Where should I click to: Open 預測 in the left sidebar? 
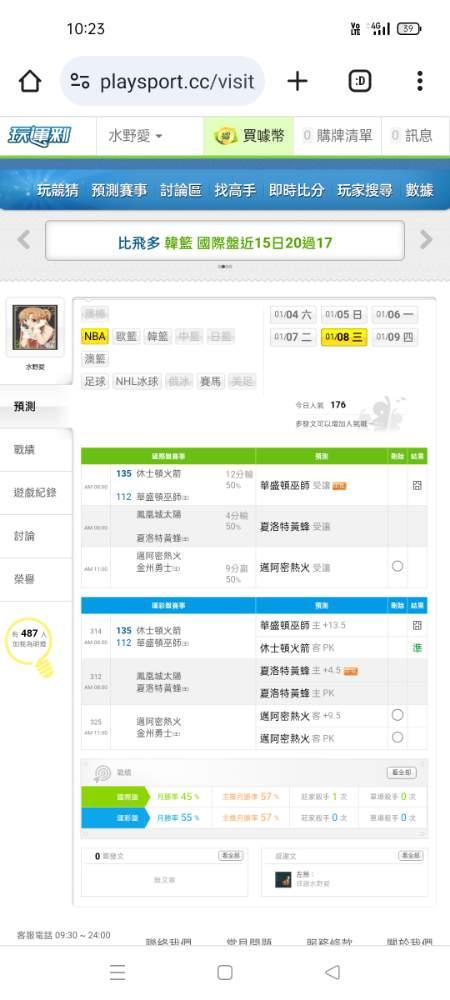36,406
